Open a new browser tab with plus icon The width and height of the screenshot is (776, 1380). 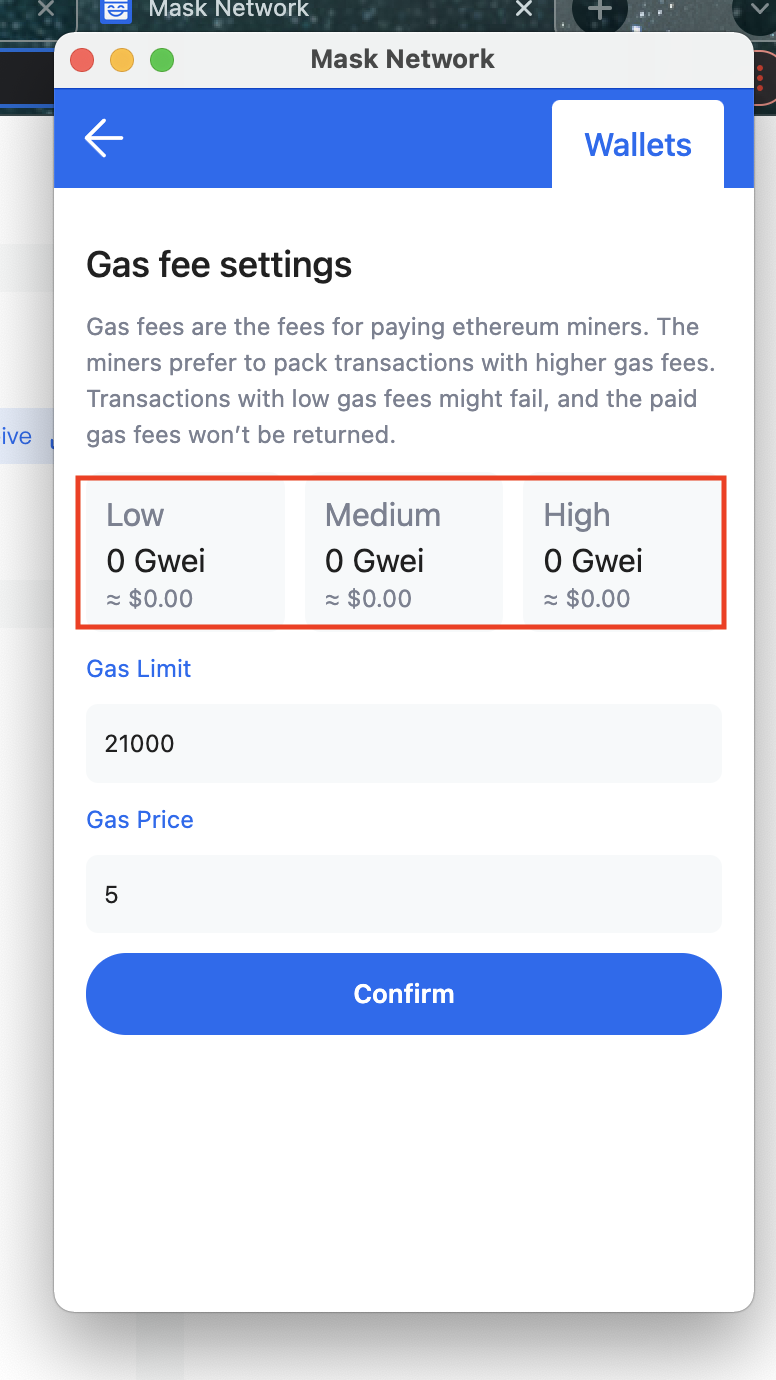point(599,10)
